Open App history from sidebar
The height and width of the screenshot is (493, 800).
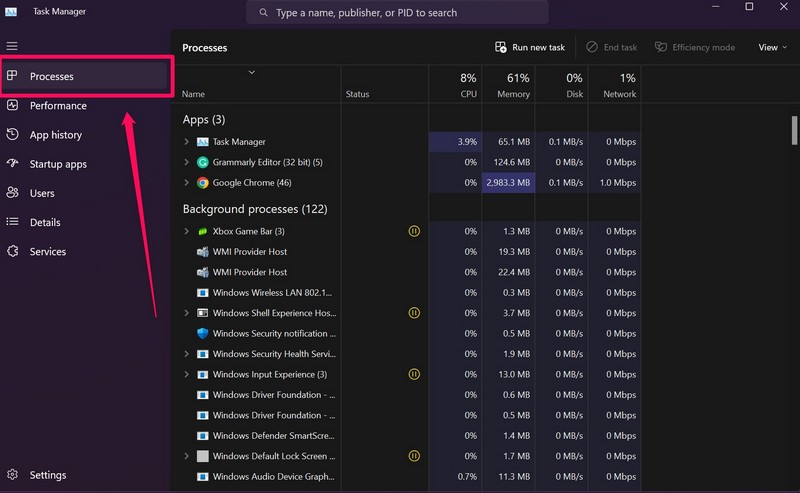coord(56,135)
